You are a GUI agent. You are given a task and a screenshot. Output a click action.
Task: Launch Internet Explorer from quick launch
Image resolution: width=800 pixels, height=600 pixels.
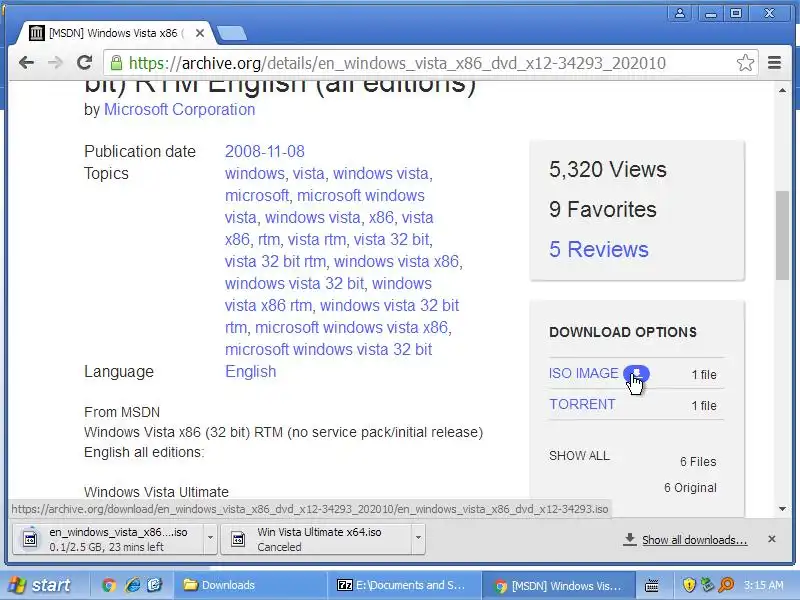[132, 585]
